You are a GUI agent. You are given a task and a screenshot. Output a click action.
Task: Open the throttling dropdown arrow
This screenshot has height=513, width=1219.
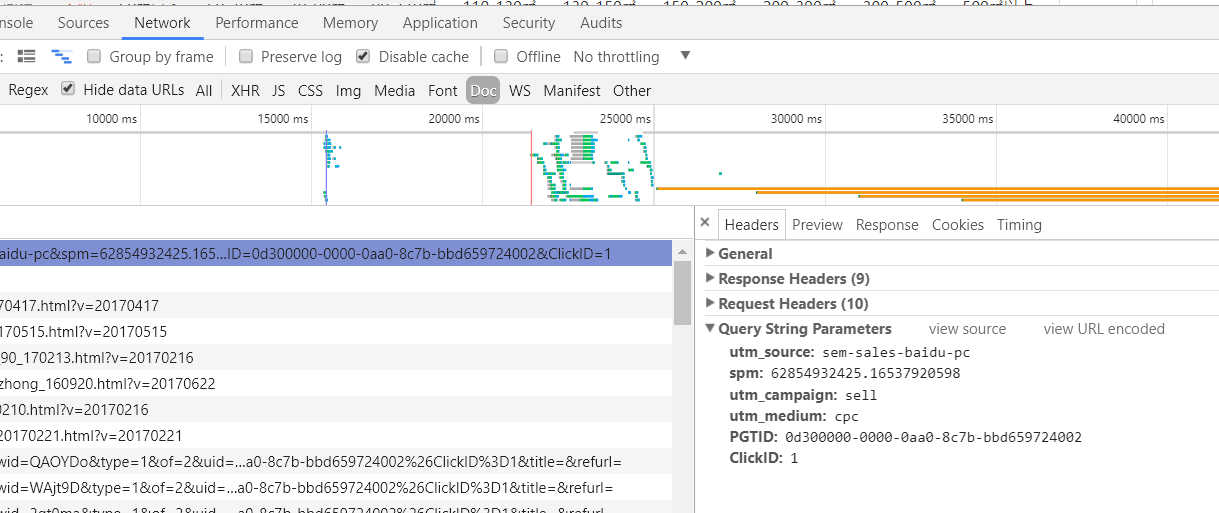pos(685,56)
